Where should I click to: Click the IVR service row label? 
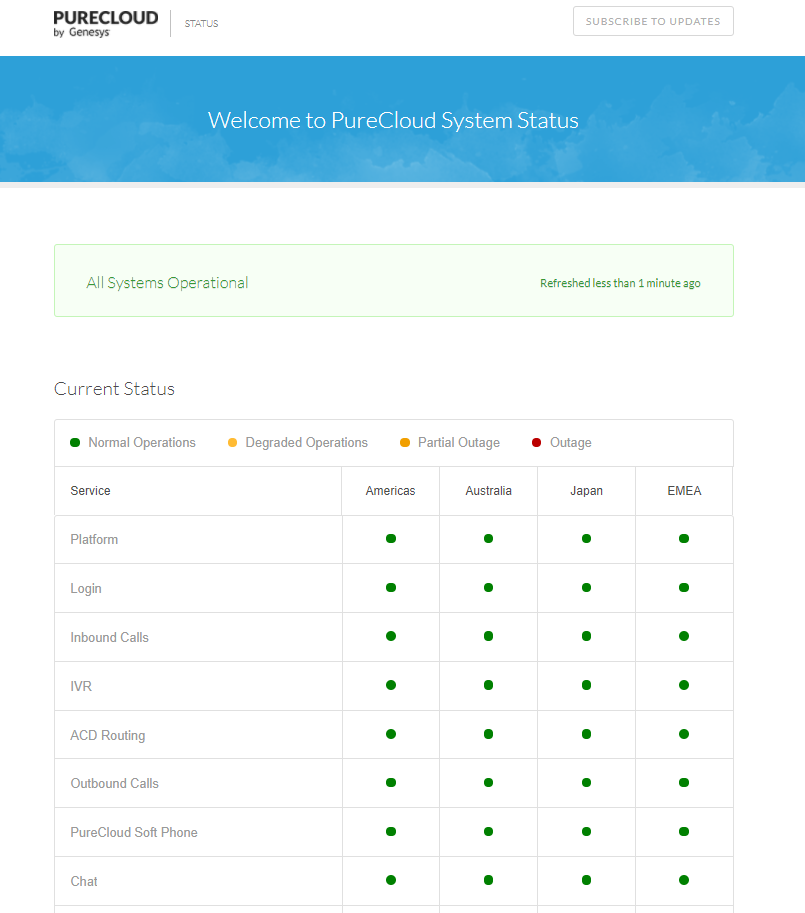point(81,686)
